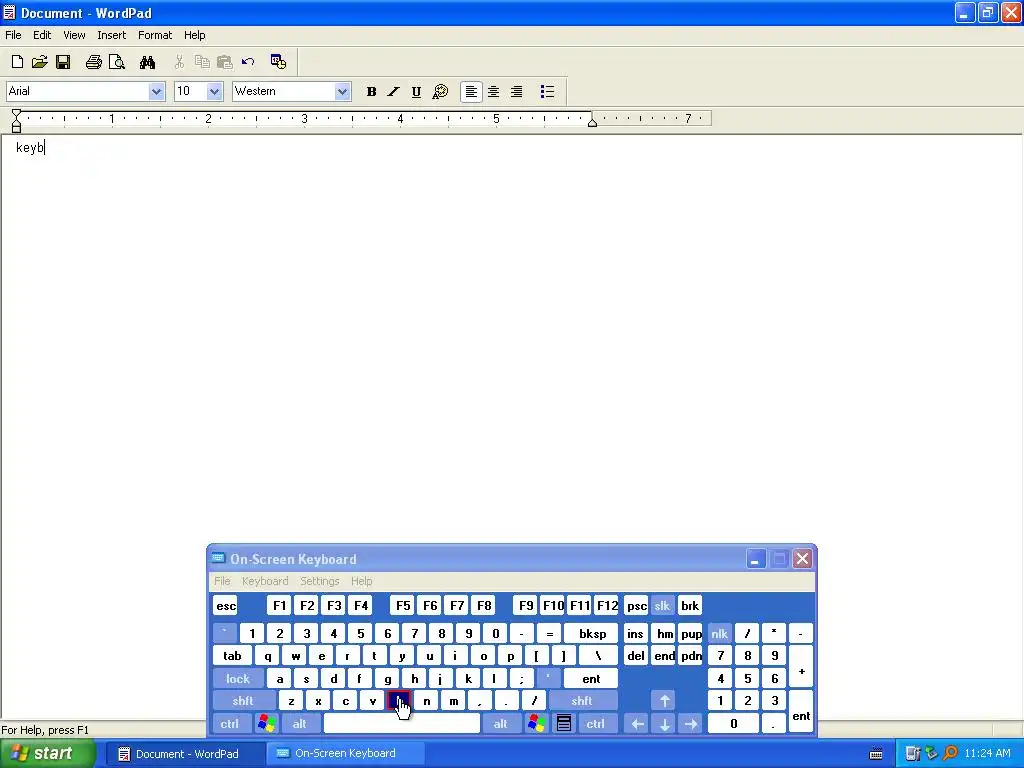Click left Windows key on keyboard
Screen dimensions: 1024x768
(x=266, y=724)
